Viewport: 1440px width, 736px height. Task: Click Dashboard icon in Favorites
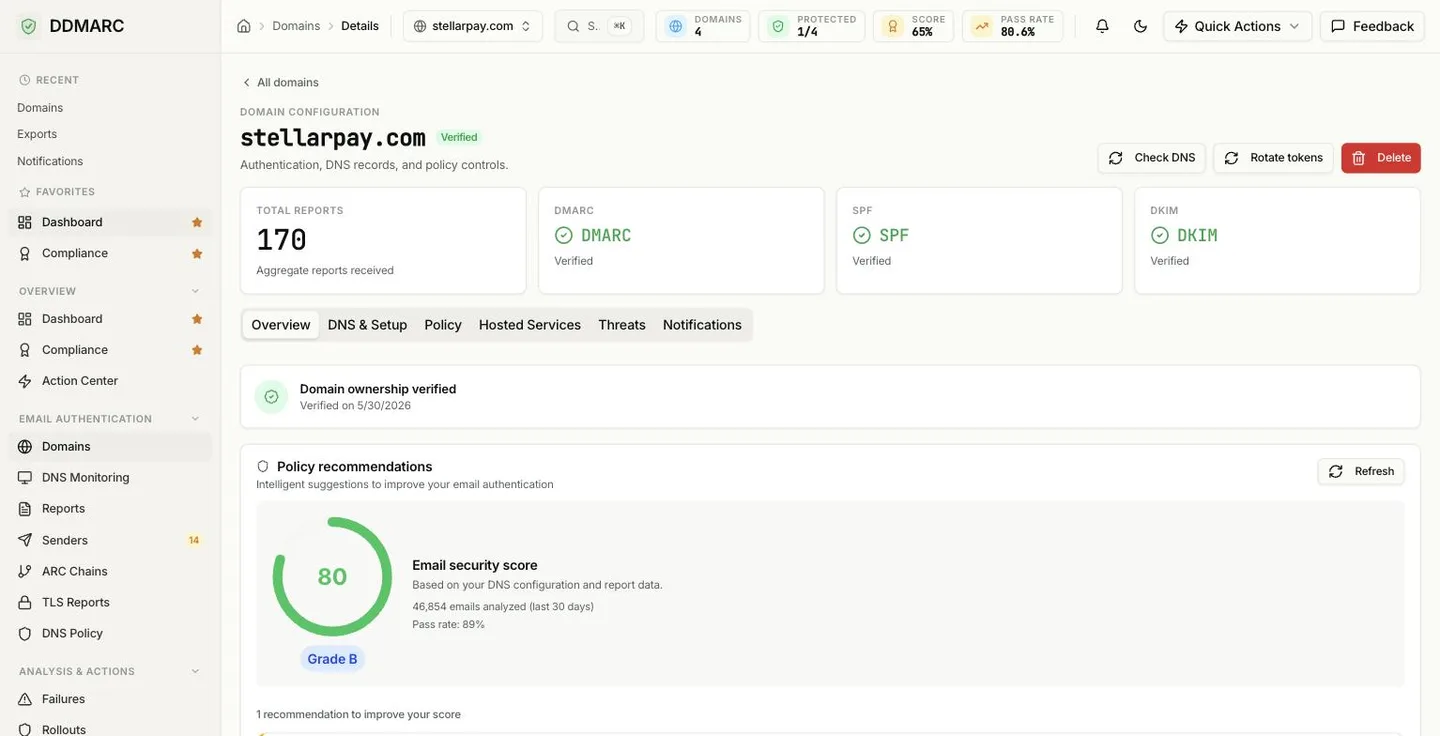click(x=25, y=222)
